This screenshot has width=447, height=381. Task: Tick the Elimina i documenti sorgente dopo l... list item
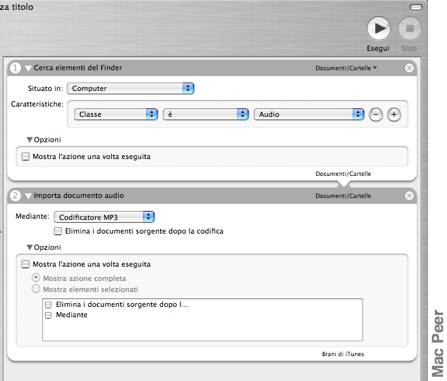coord(49,305)
